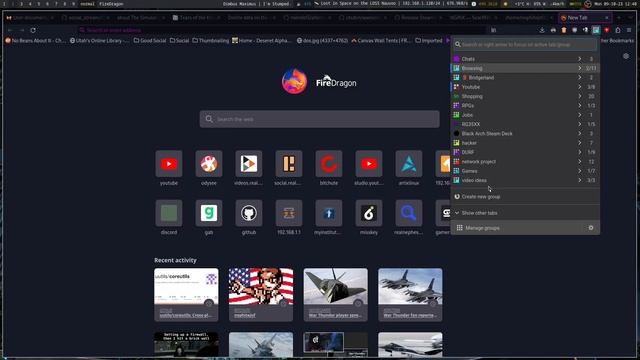
Task: Open the Thumbnailing bookmarks folder
Action: [x=211, y=40]
